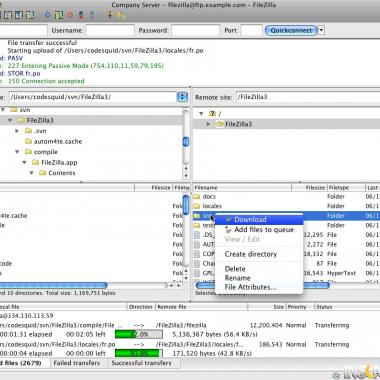Cancel the current operation via red toolbar icon
This screenshot has width=380, height=380.
pos(70,15)
